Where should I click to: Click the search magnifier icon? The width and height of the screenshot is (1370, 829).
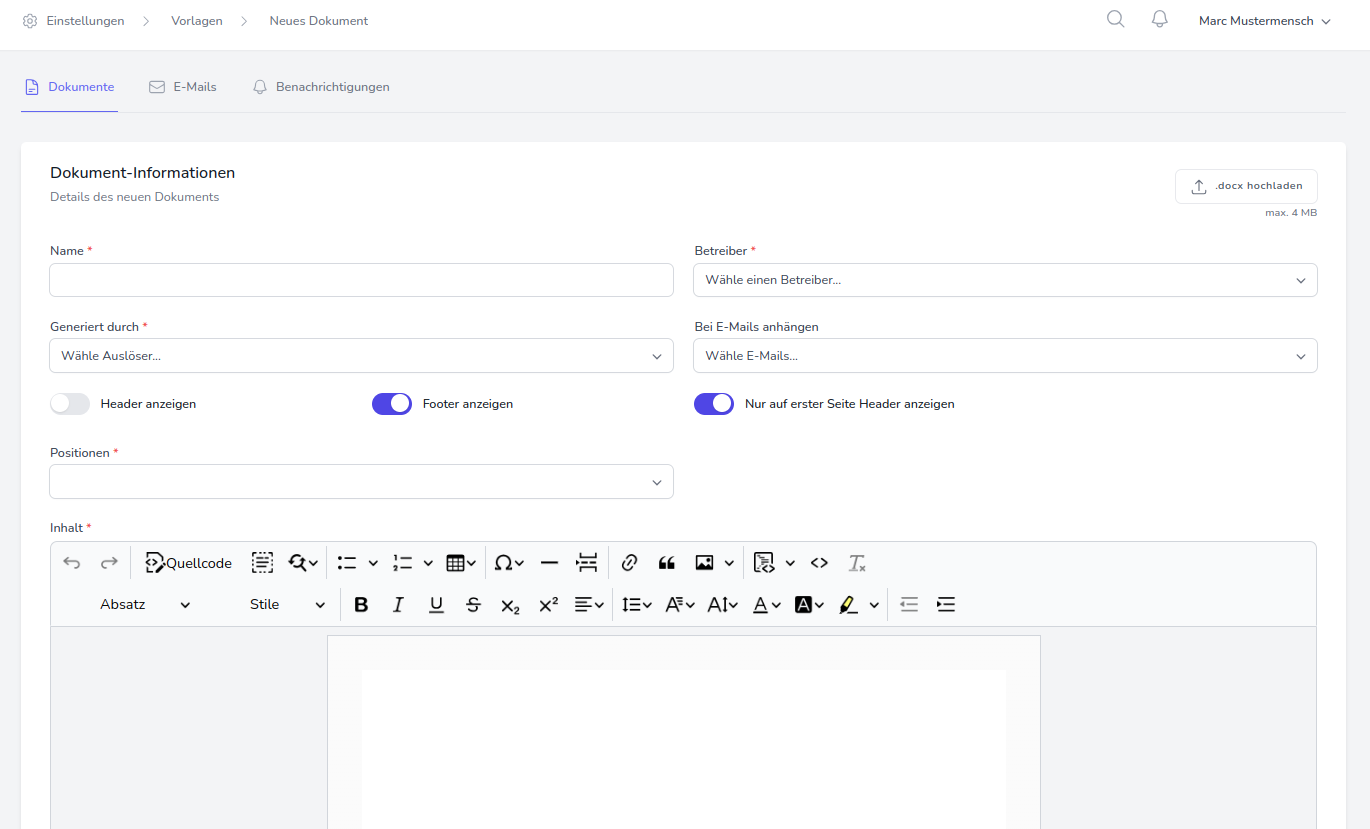(1116, 20)
